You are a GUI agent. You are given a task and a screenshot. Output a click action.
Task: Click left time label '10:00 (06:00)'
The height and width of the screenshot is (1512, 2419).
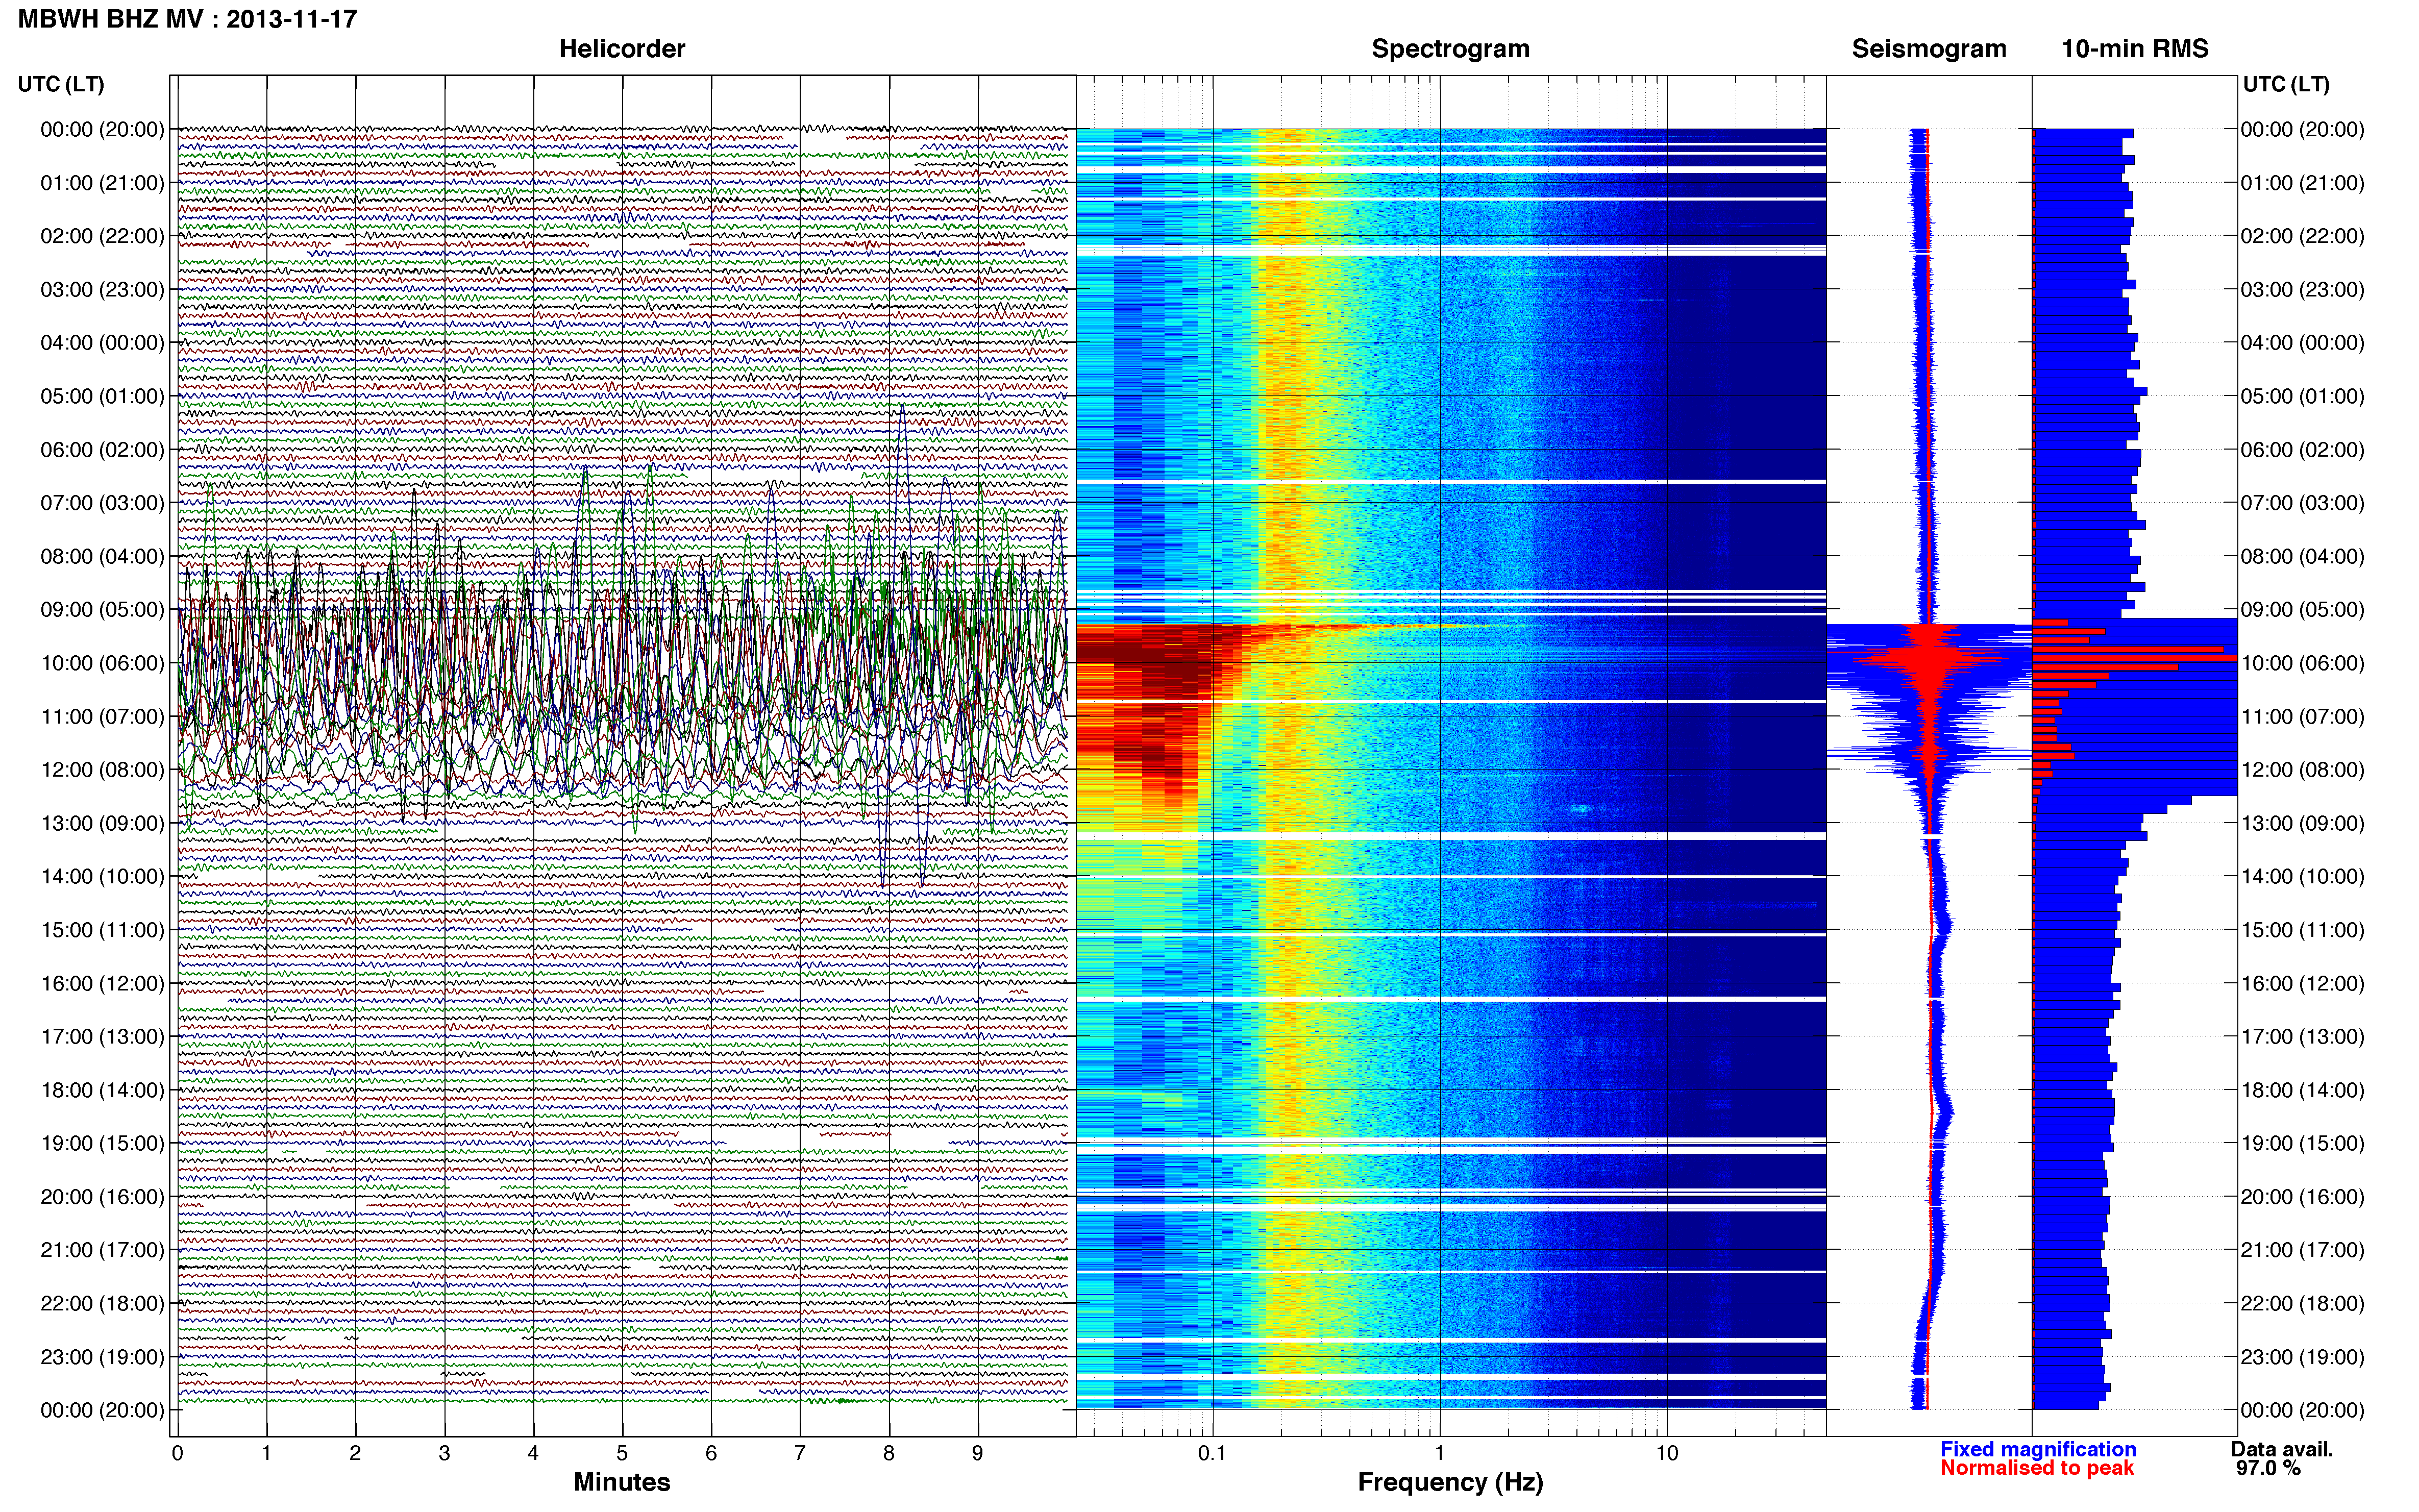coord(102,663)
